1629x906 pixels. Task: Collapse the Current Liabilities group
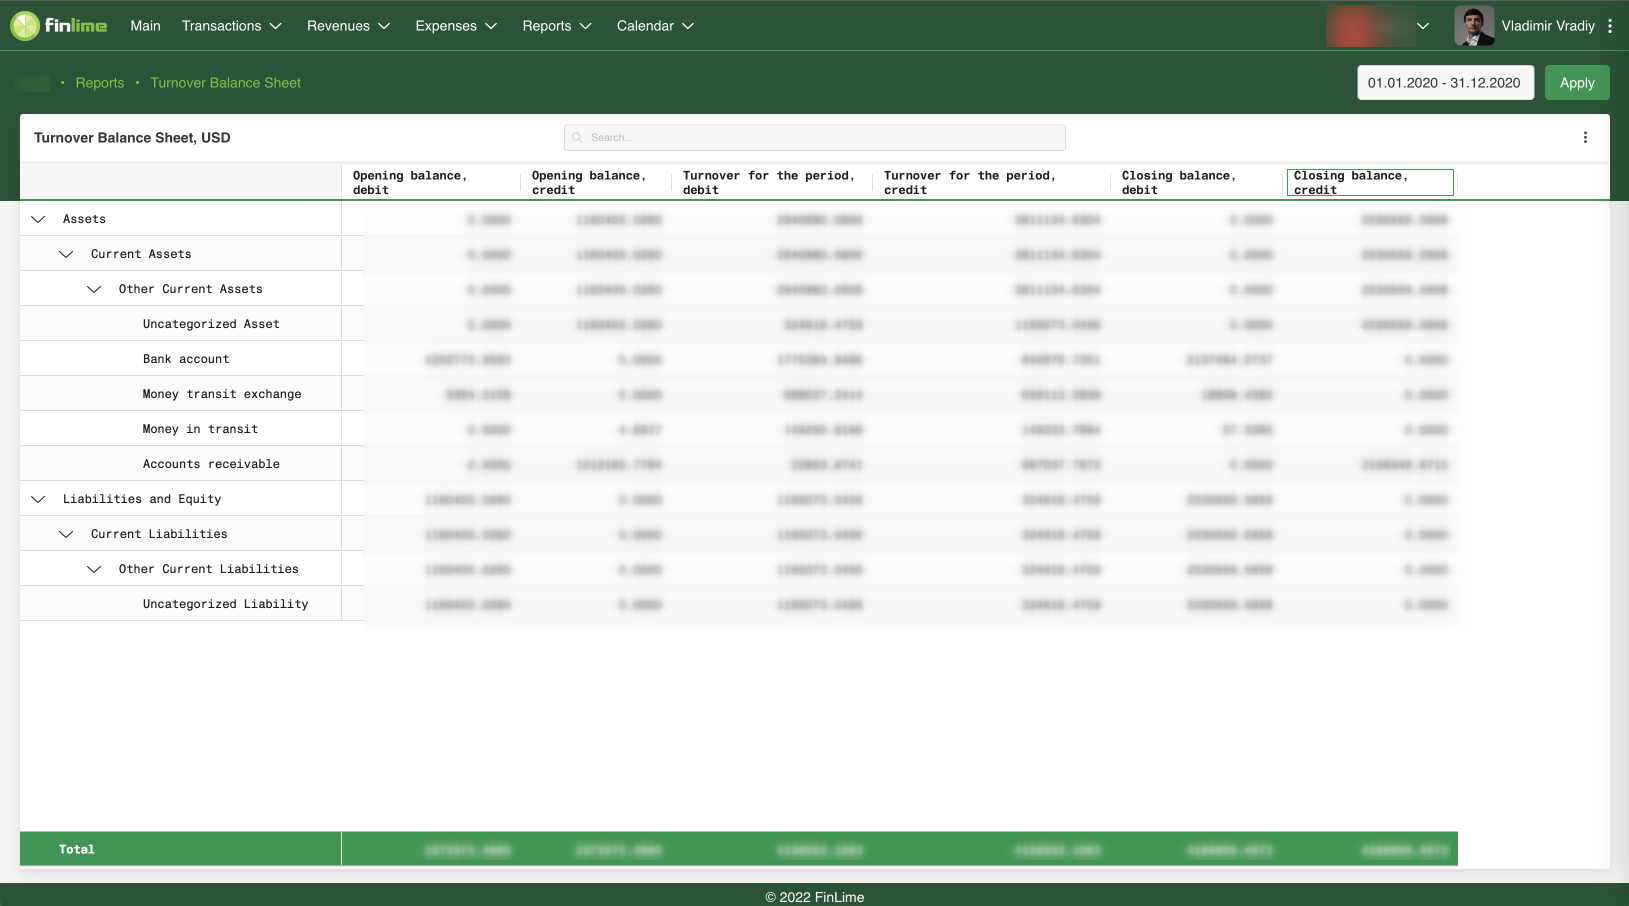coord(66,534)
